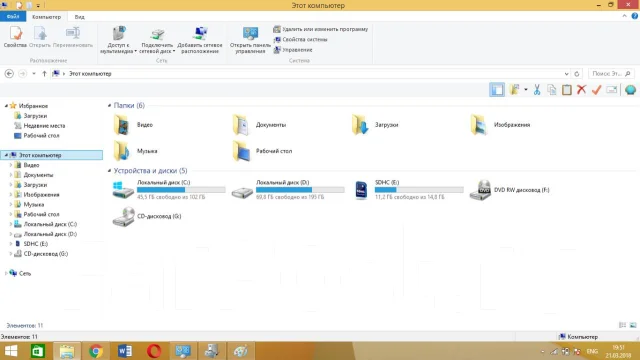This screenshot has width=640, height=360.
Task: Click the Cut (scissors) toolbar icon
Action: 537,90
